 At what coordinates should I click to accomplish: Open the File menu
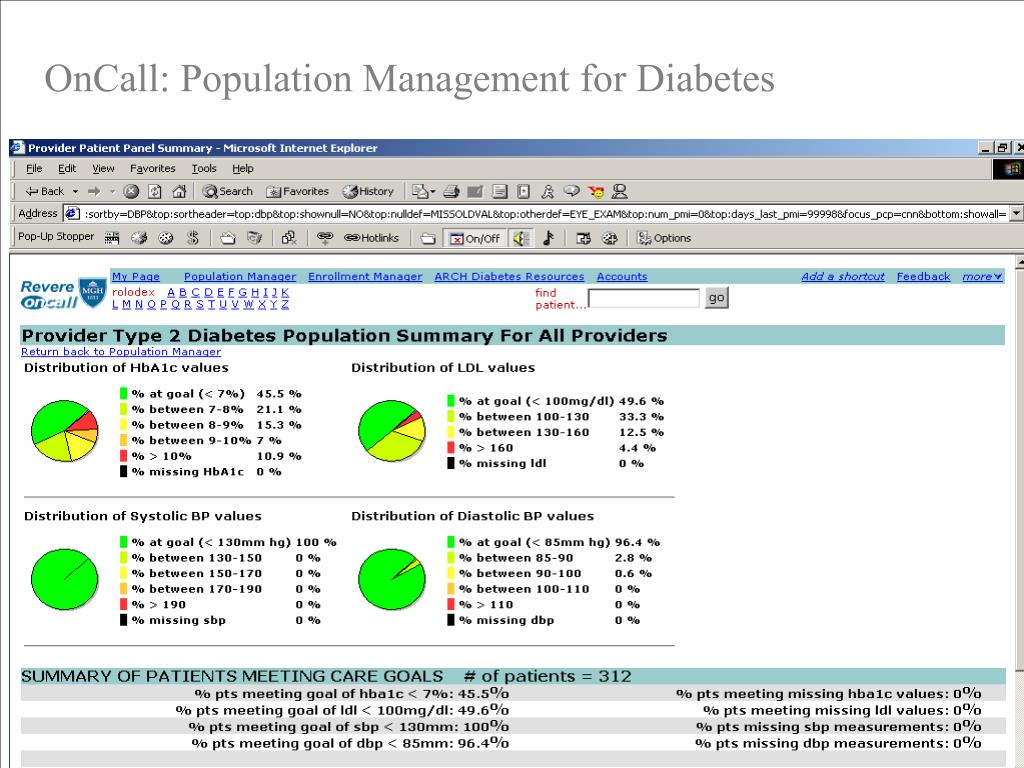coord(34,168)
